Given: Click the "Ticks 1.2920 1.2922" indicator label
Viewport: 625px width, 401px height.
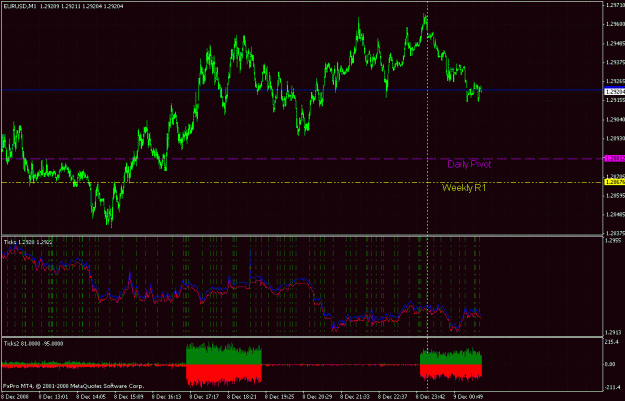Looking at the screenshot, I should click(28, 242).
